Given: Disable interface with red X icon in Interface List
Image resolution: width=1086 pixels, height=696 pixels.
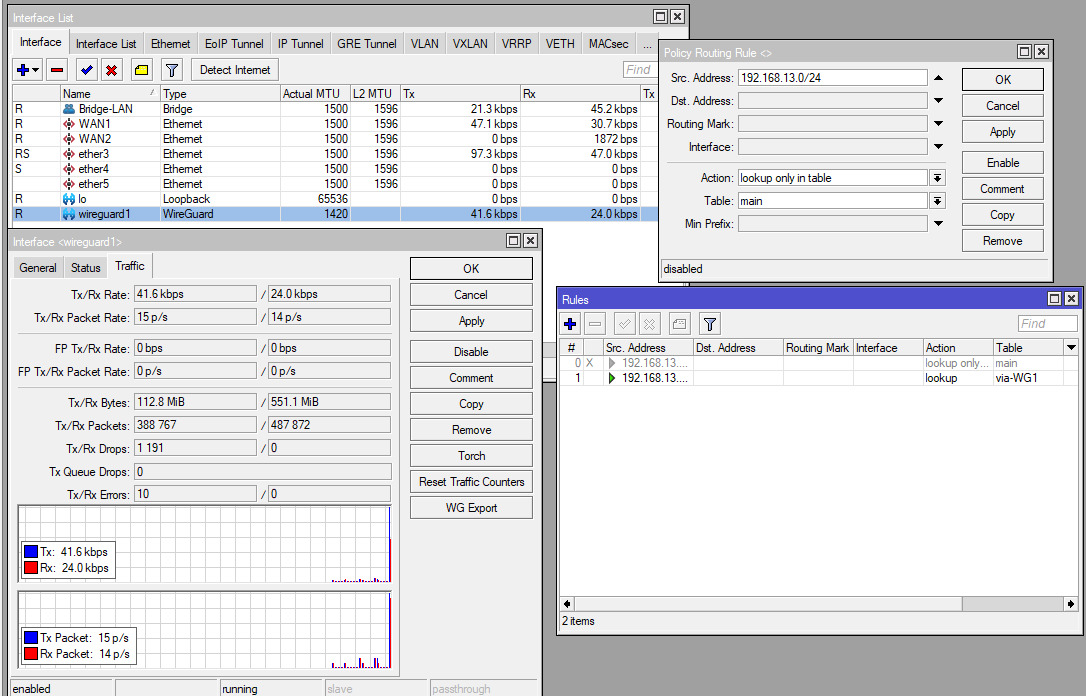Looking at the screenshot, I should 111,70.
